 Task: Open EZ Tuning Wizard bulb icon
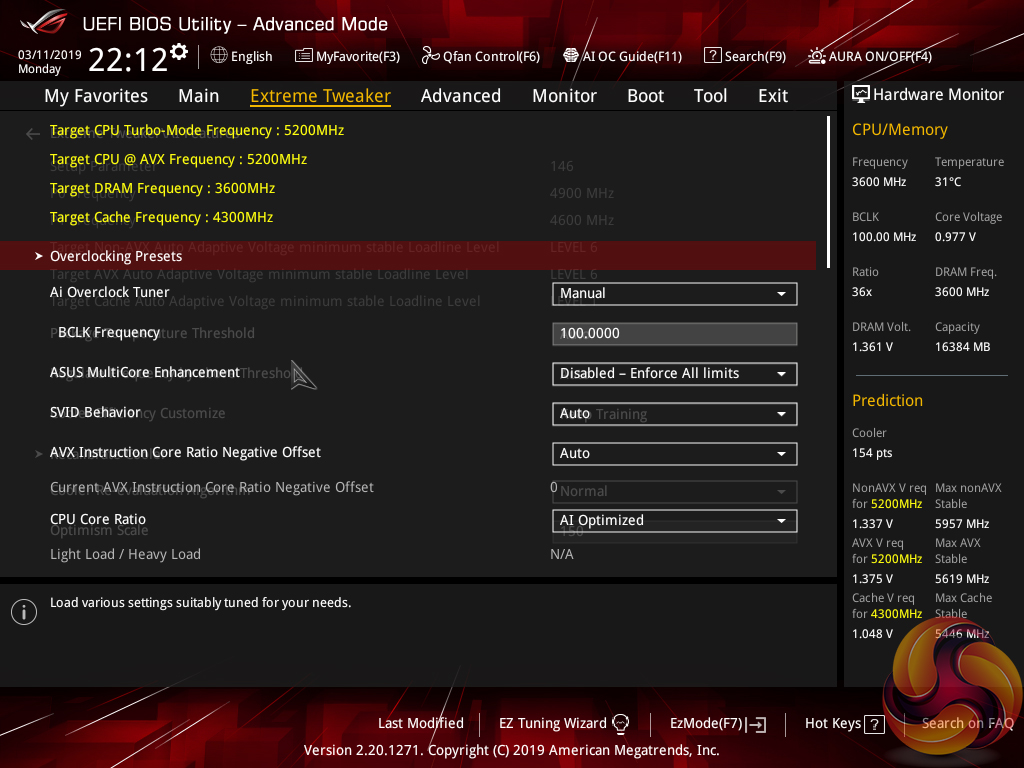[x=621, y=723]
